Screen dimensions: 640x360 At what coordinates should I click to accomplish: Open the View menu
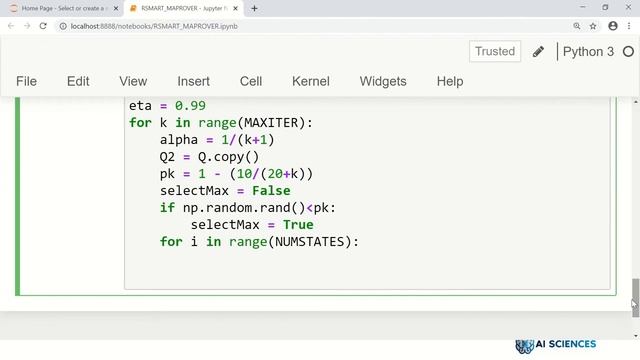pos(133,81)
